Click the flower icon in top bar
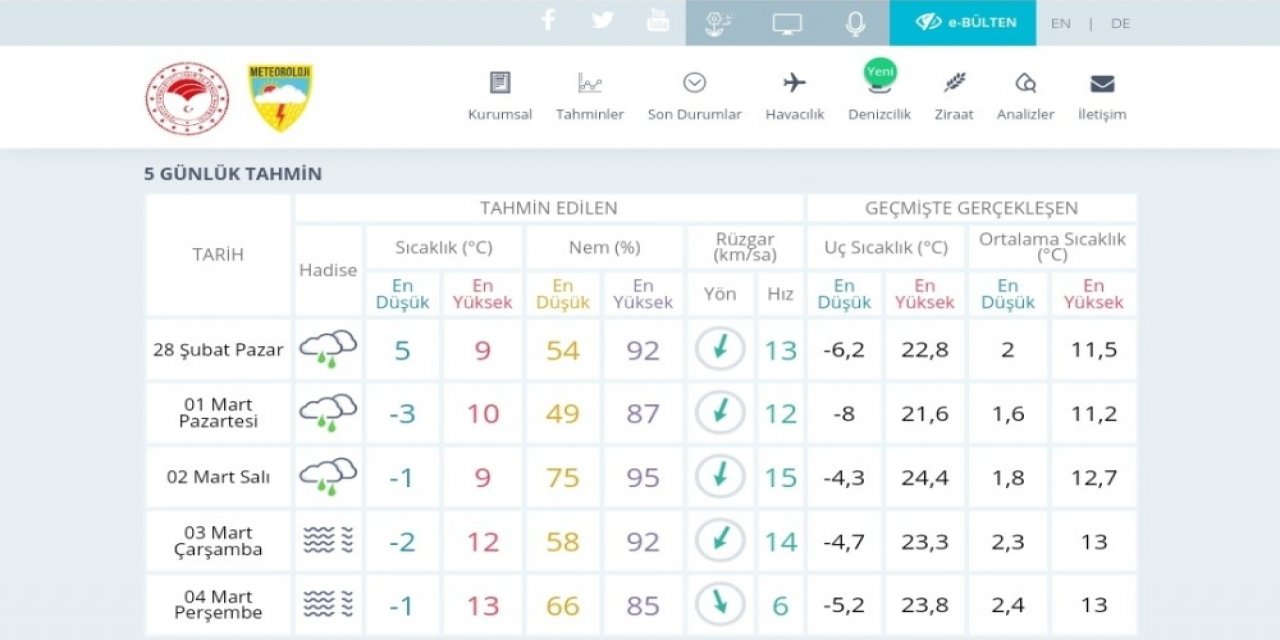This screenshot has height=640, width=1280. click(718, 23)
